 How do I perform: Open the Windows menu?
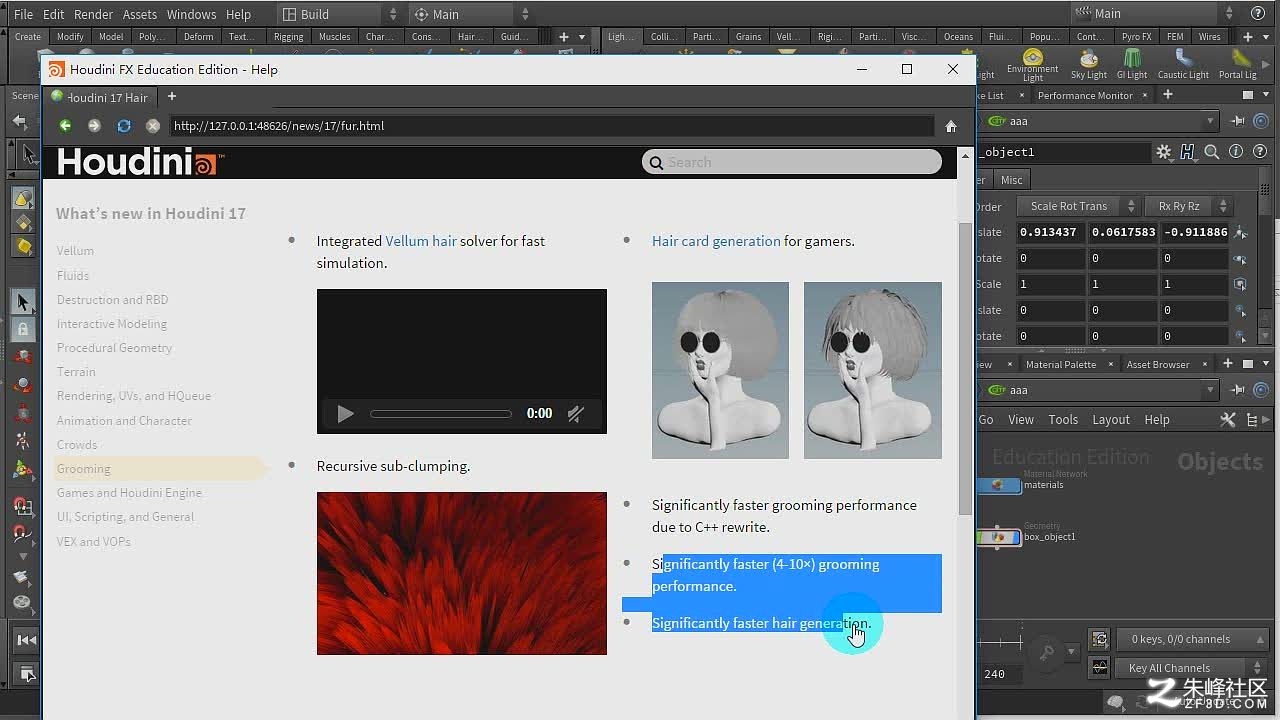coord(191,14)
